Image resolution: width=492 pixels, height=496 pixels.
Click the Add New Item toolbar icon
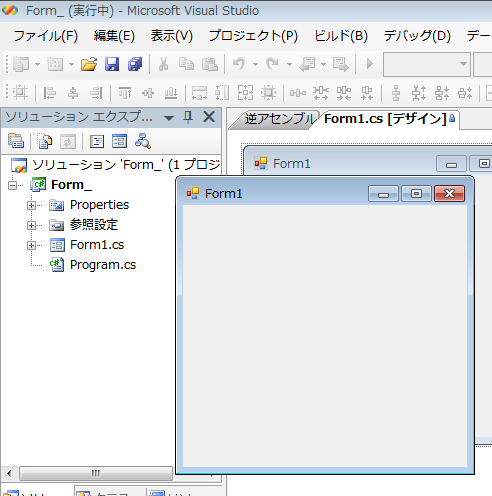55,64
